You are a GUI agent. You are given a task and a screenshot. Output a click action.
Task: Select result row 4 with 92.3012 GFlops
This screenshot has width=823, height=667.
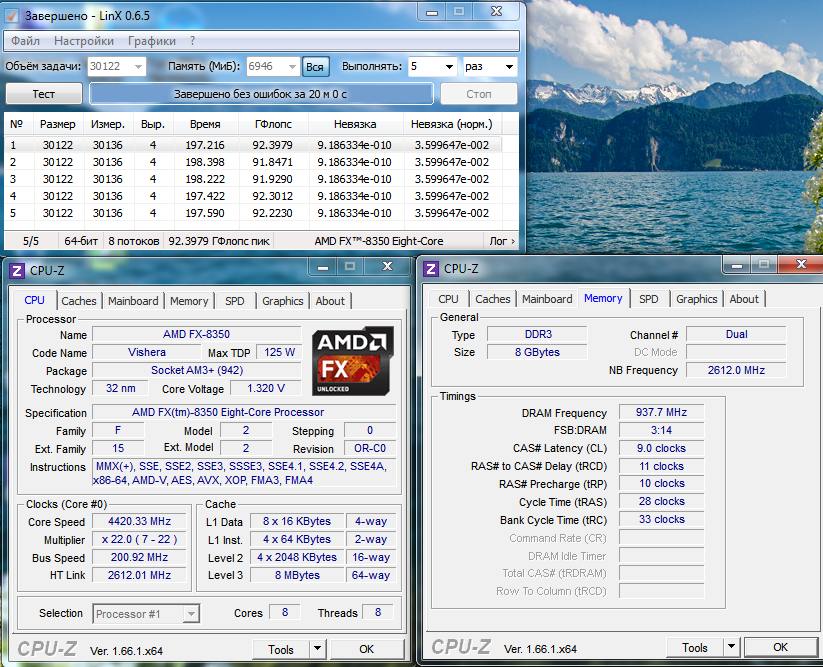point(253,196)
